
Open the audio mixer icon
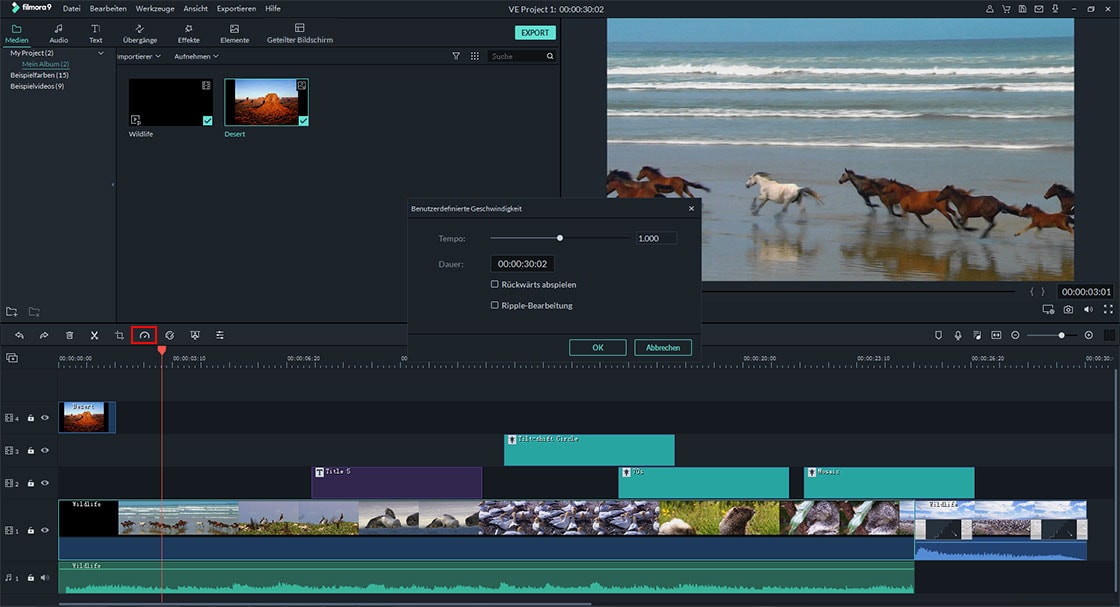(977, 335)
